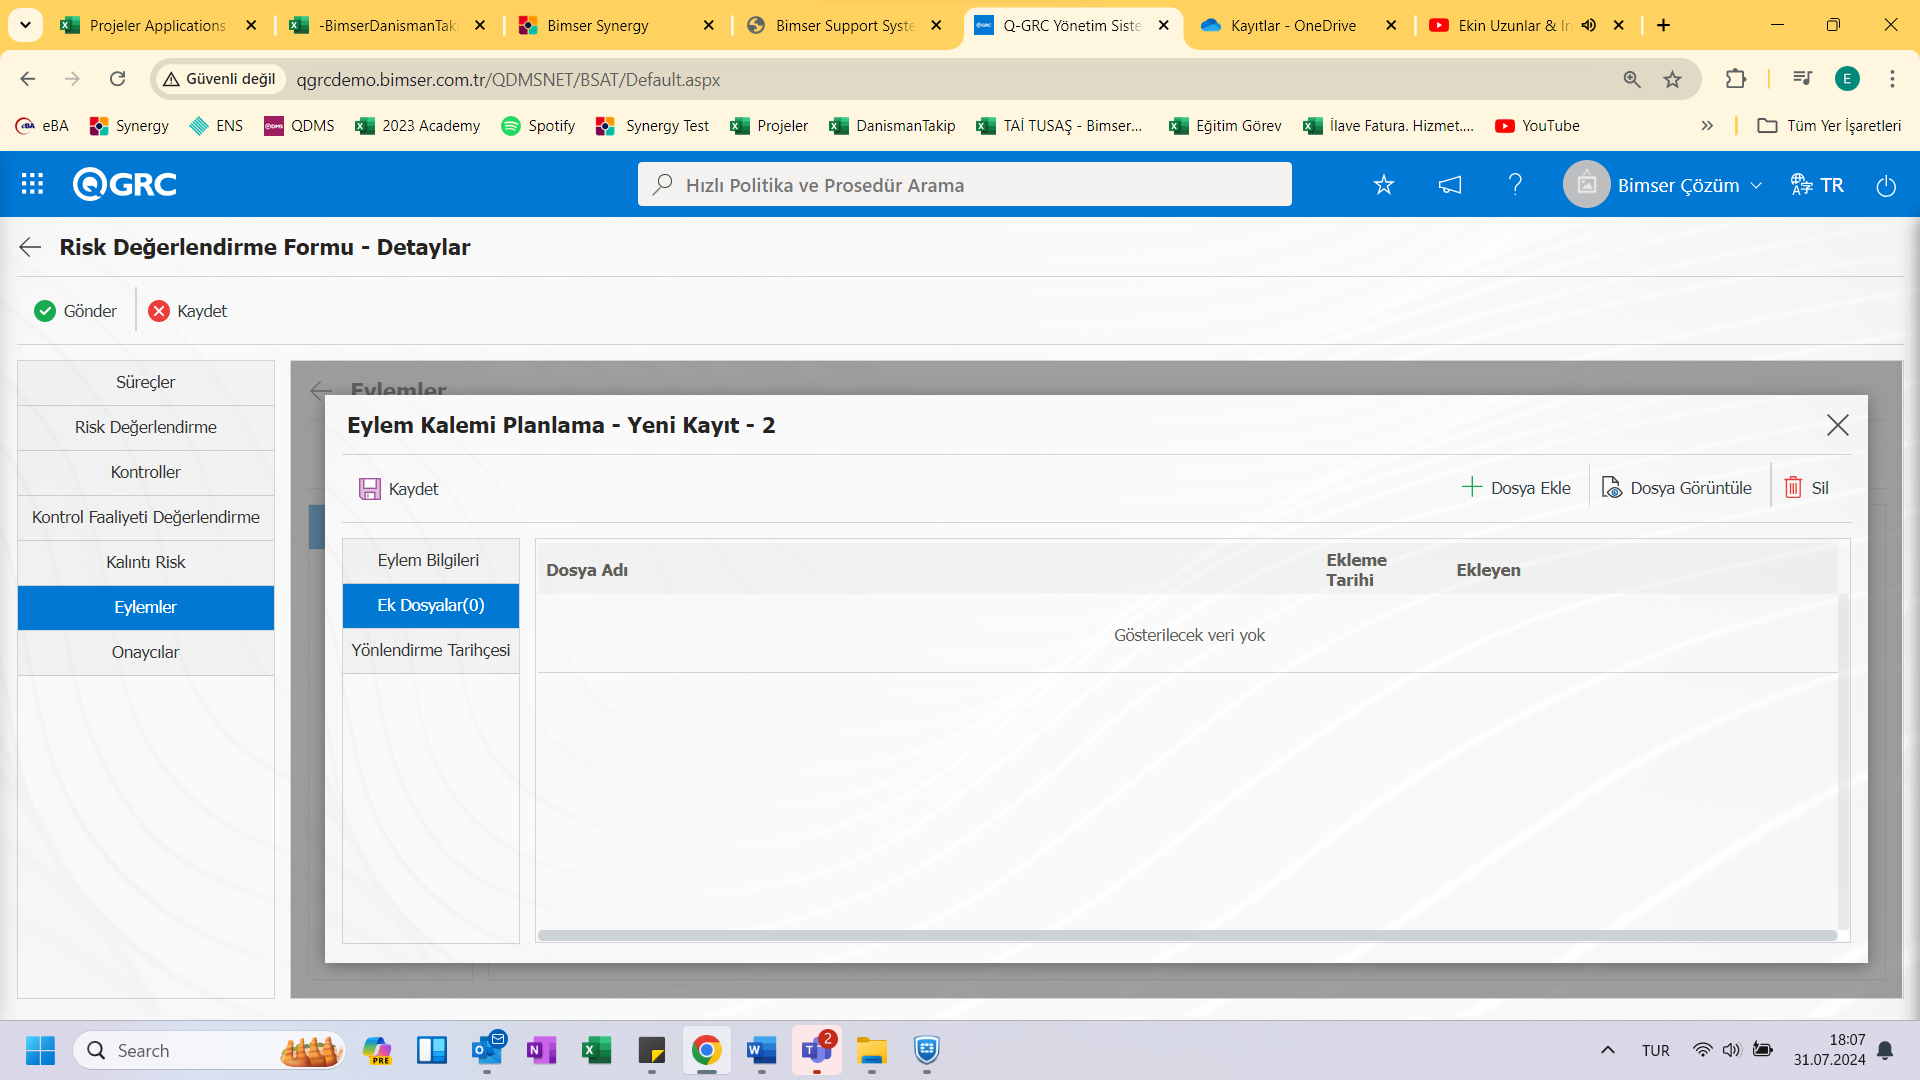This screenshot has height=1080, width=1920.
Task: Save the record with dialog Kaydet
Action: tap(399, 489)
